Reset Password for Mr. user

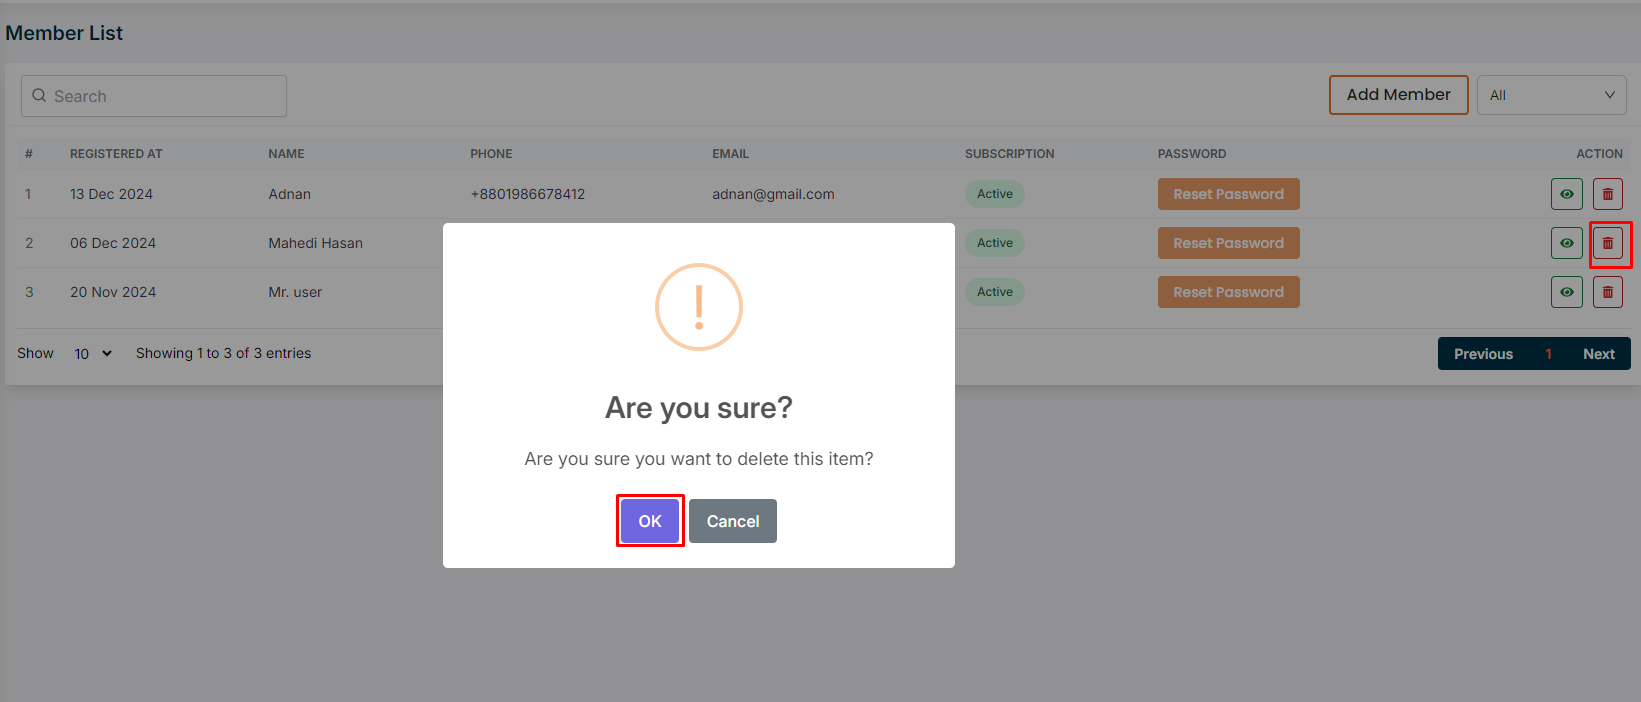(1228, 292)
